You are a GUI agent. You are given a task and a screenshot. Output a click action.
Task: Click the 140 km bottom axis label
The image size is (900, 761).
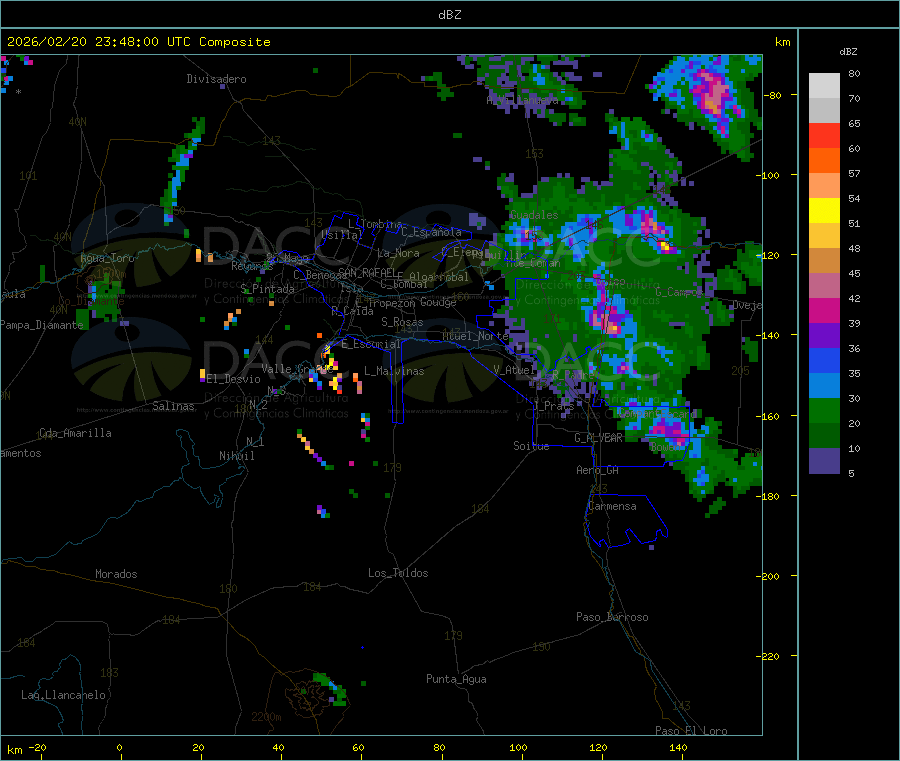[678, 747]
